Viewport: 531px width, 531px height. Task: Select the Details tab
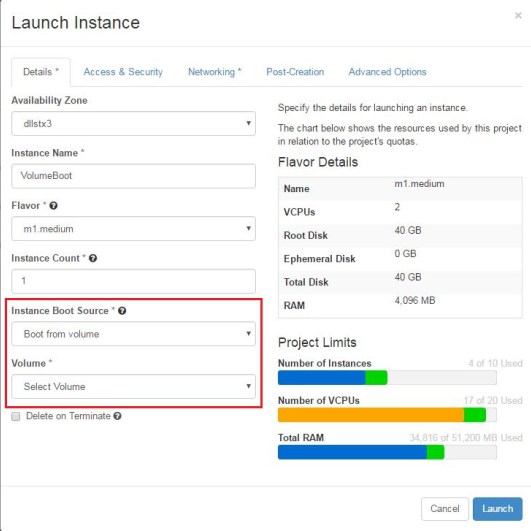pyautogui.click(x=41, y=72)
